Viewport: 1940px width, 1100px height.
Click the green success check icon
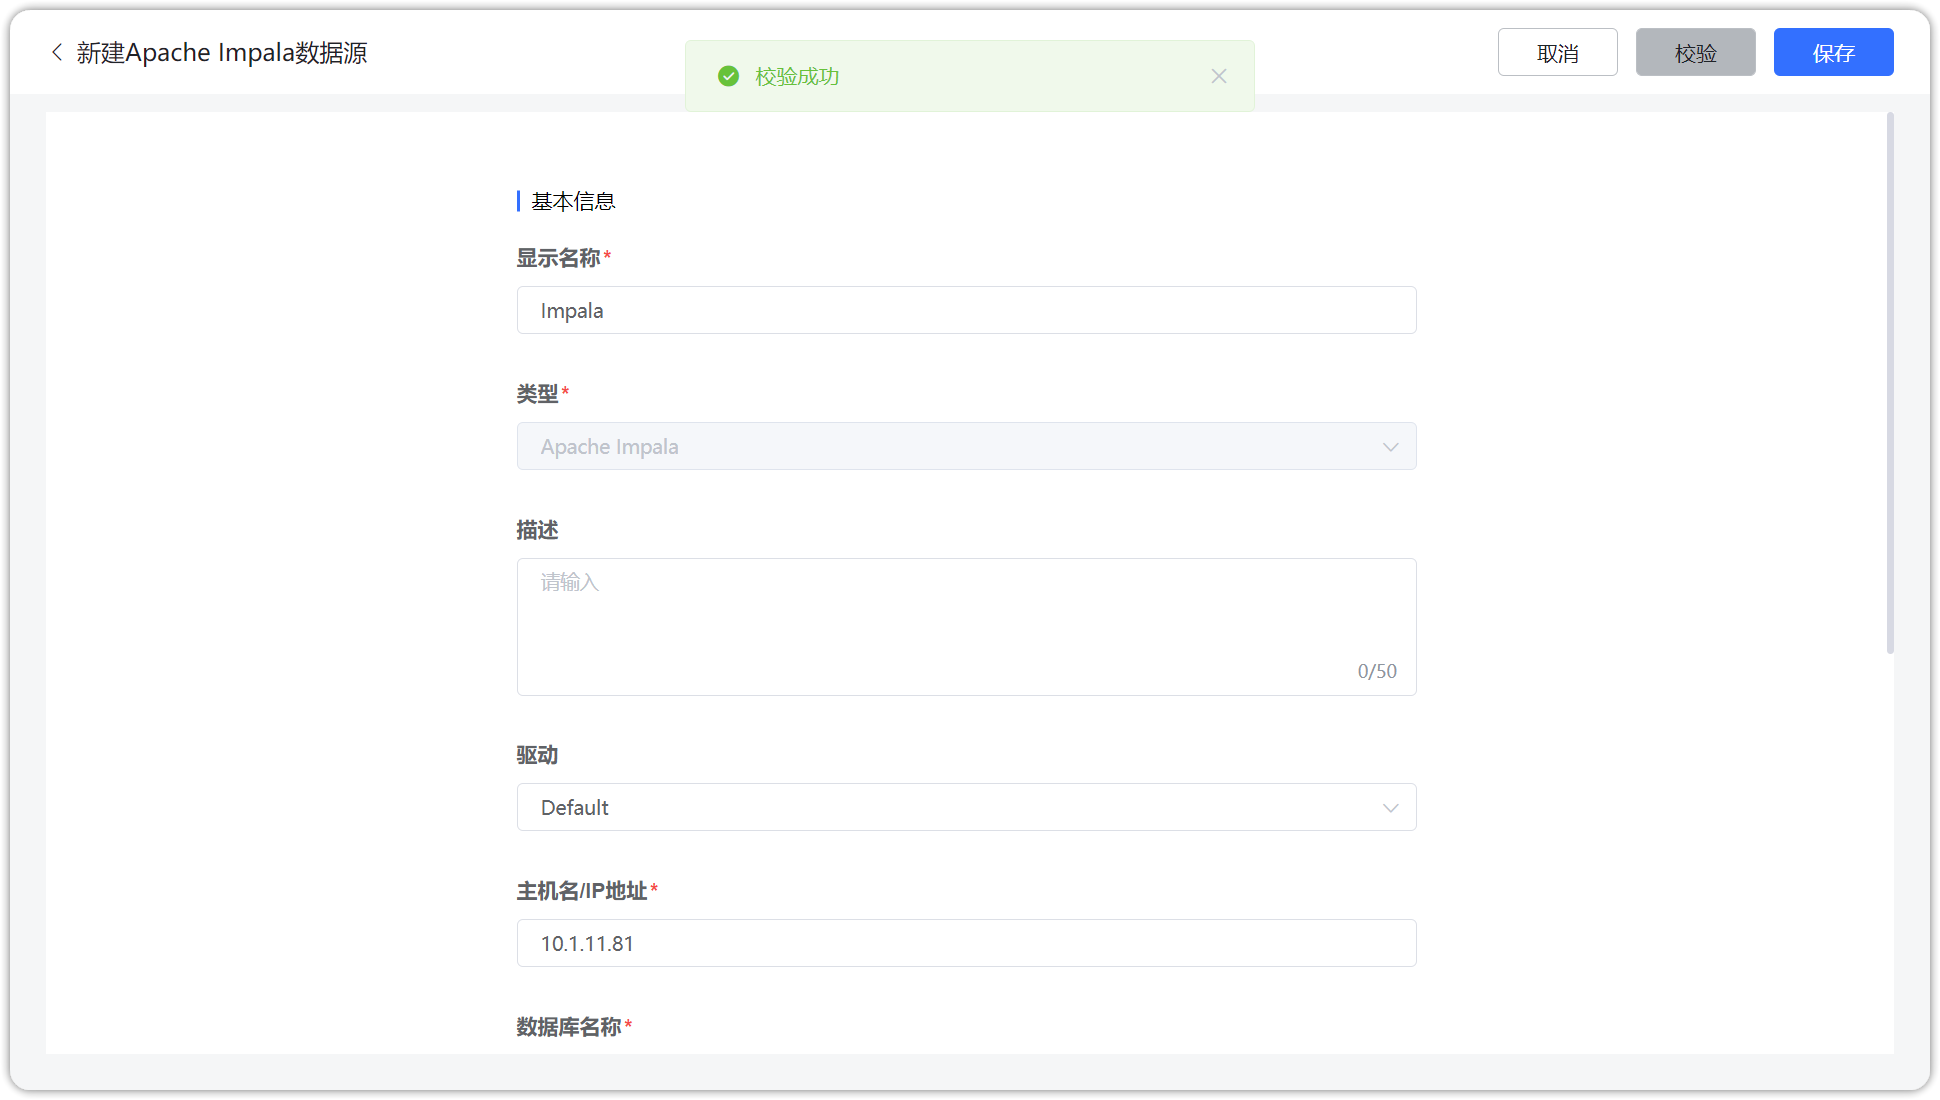click(729, 76)
